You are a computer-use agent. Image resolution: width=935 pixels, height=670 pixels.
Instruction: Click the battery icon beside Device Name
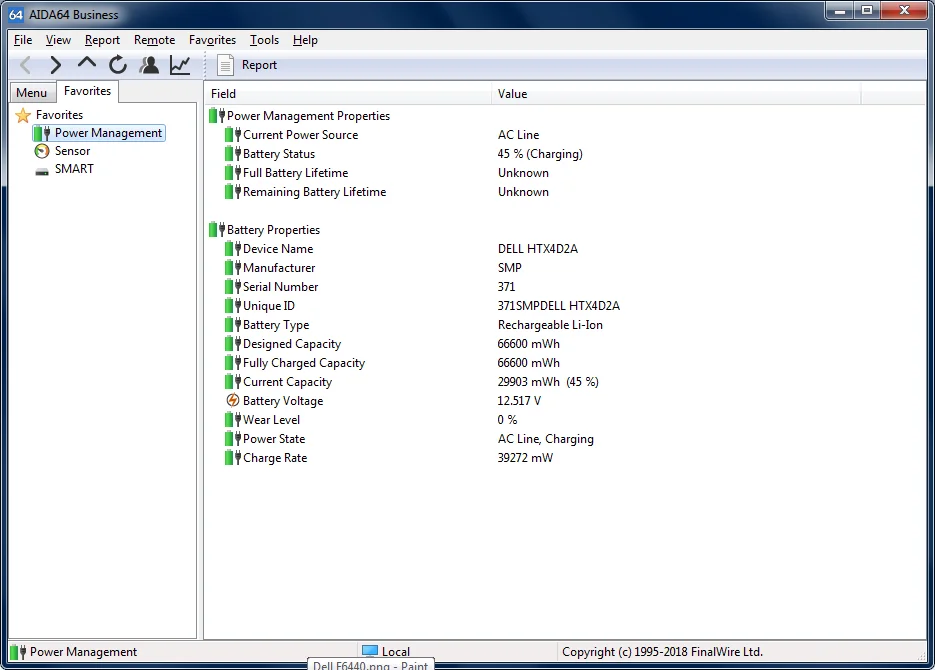click(233, 249)
